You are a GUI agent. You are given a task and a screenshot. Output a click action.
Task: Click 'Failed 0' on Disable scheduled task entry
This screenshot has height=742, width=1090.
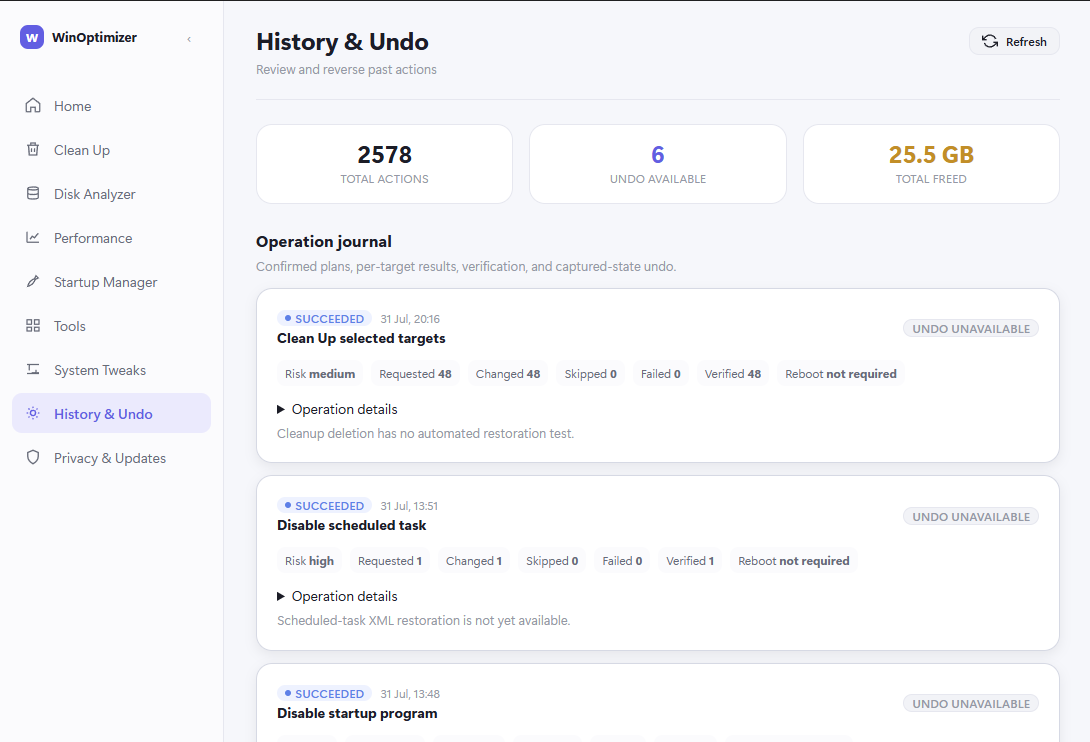coord(622,560)
